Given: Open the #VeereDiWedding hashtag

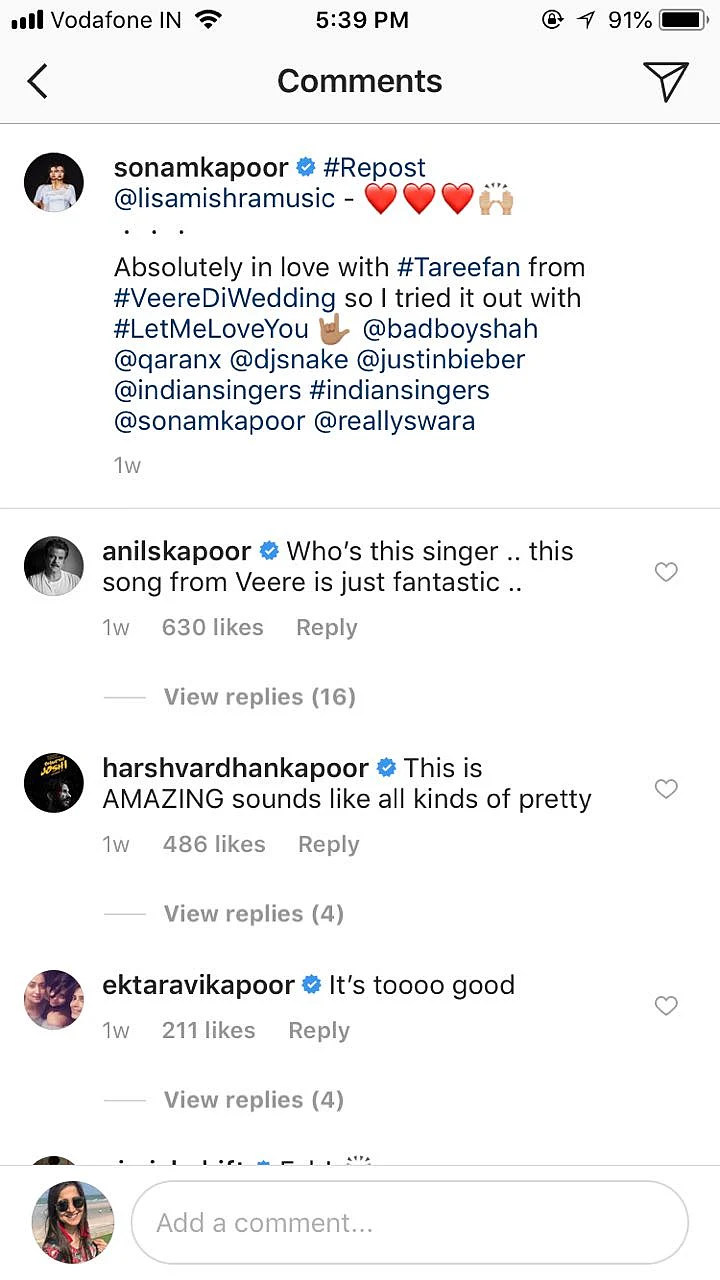Looking at the screenshot, I should (224, 298).
